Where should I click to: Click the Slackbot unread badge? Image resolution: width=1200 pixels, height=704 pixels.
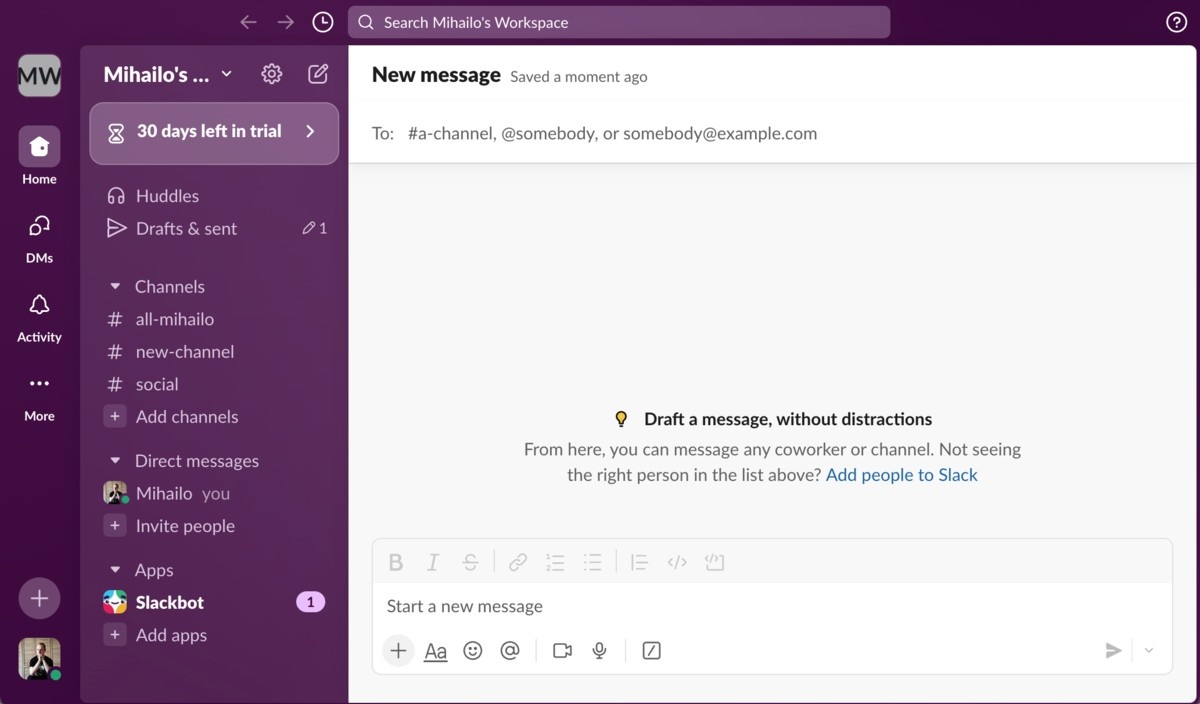click(x=310, y=602)
